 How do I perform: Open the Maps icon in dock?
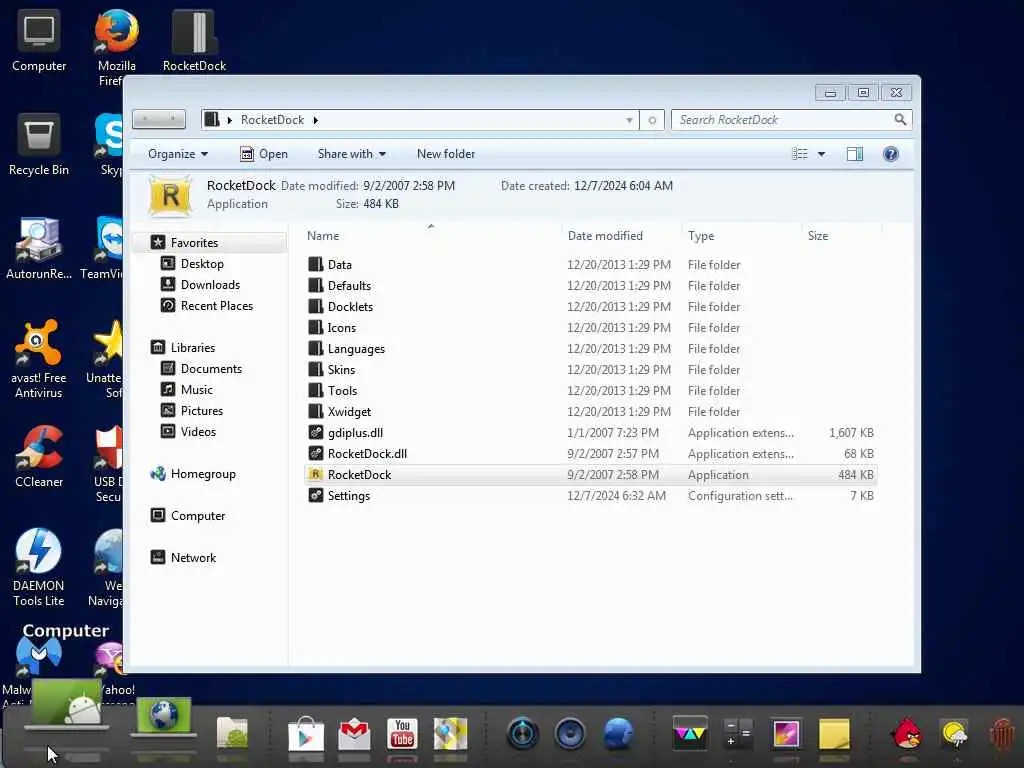click(451, 733)
